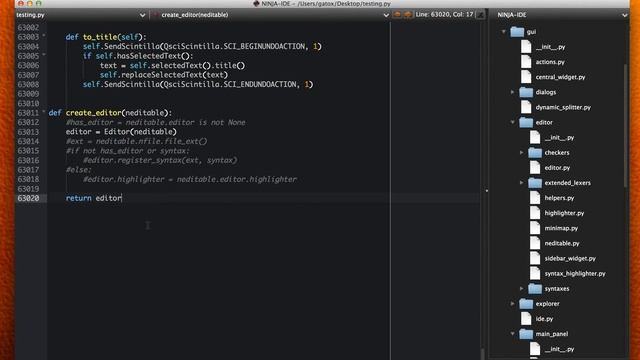Click the splitter handle between editor and tree
Screen dimensions: 640x360
pyautogui.click(x=487, y=191)
